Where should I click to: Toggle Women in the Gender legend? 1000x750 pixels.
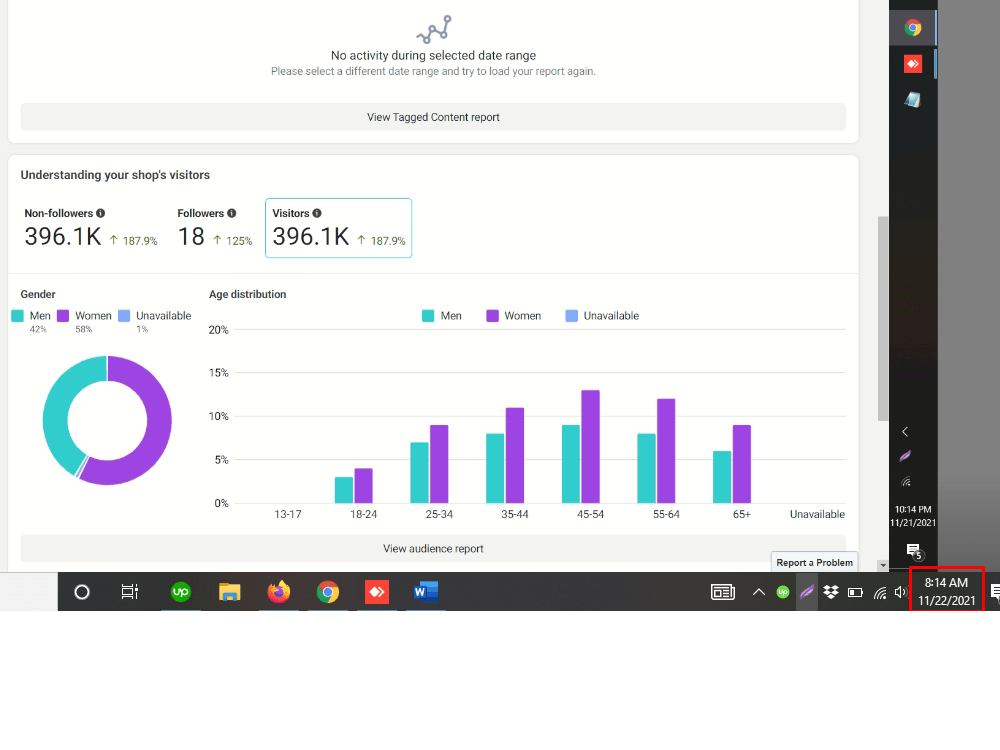tap(84, 316)
